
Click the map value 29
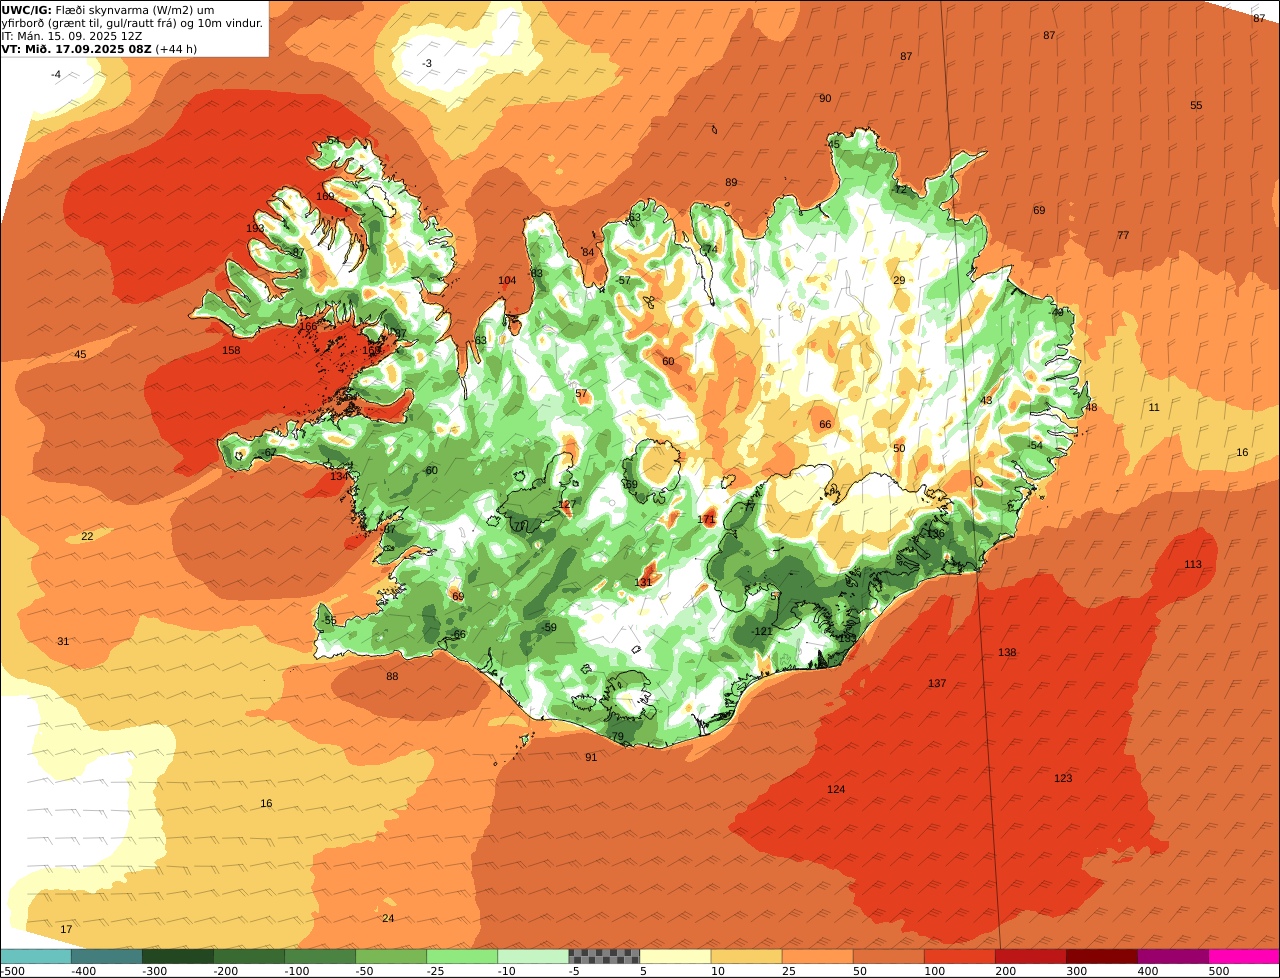(x=899, y=280)
